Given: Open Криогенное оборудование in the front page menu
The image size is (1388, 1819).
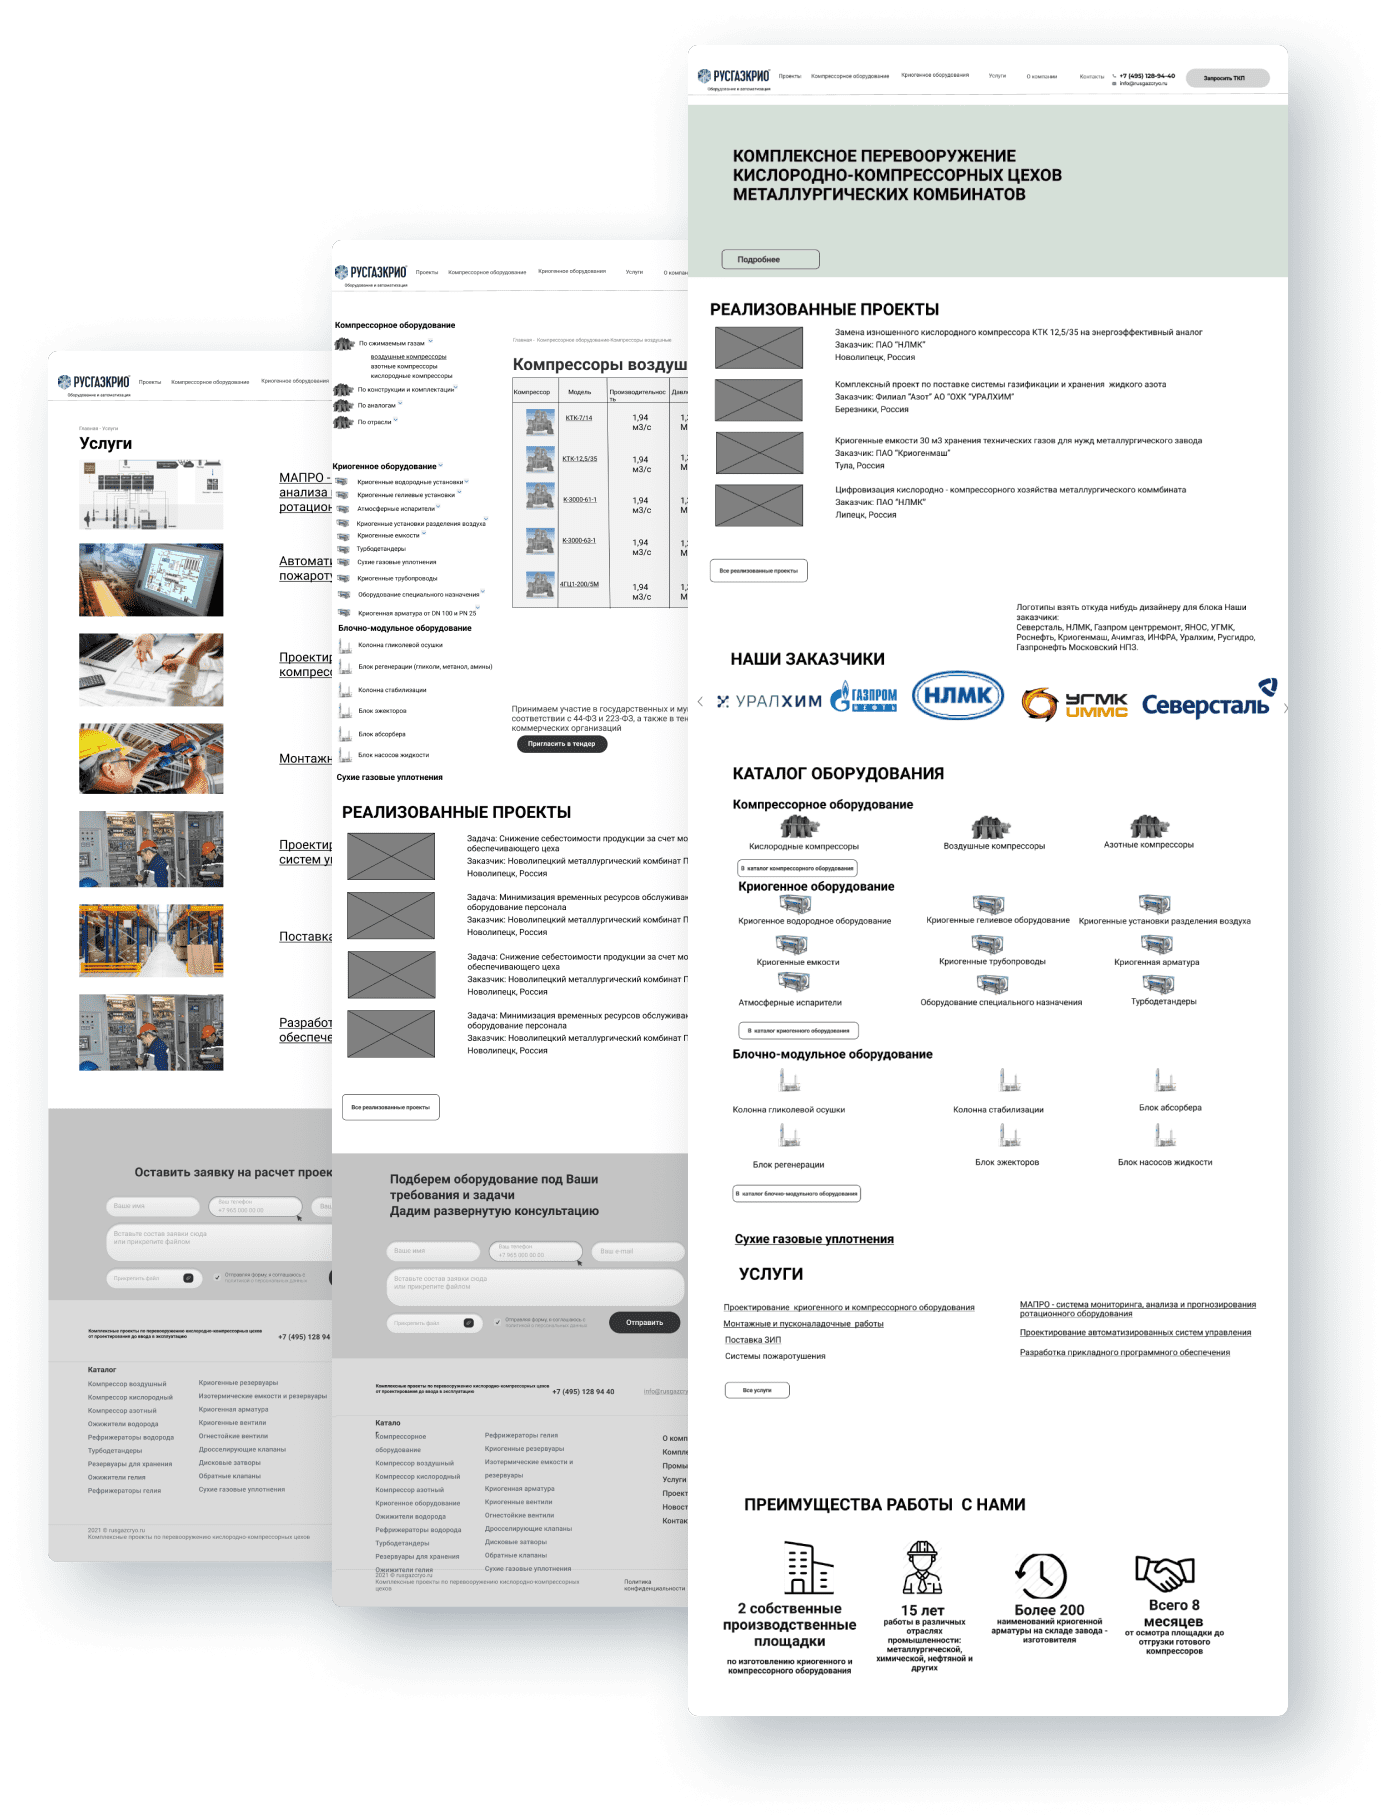Looking at the screenshot, I should [x=935, y=75].
